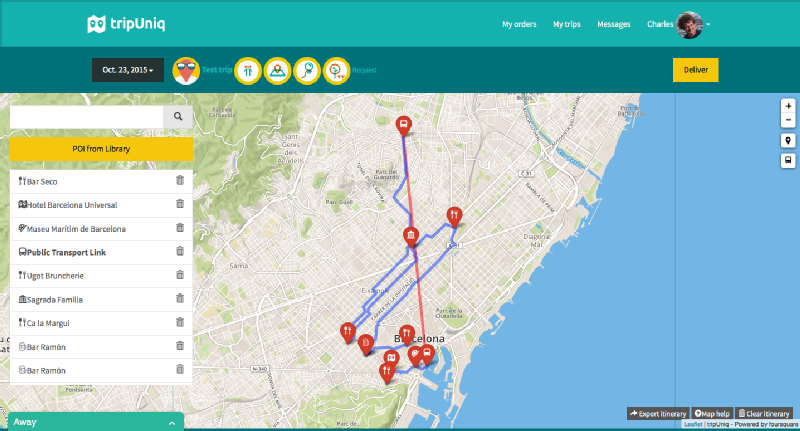Select the hotel bed map marker
The image size is (800, 431).
391,358
